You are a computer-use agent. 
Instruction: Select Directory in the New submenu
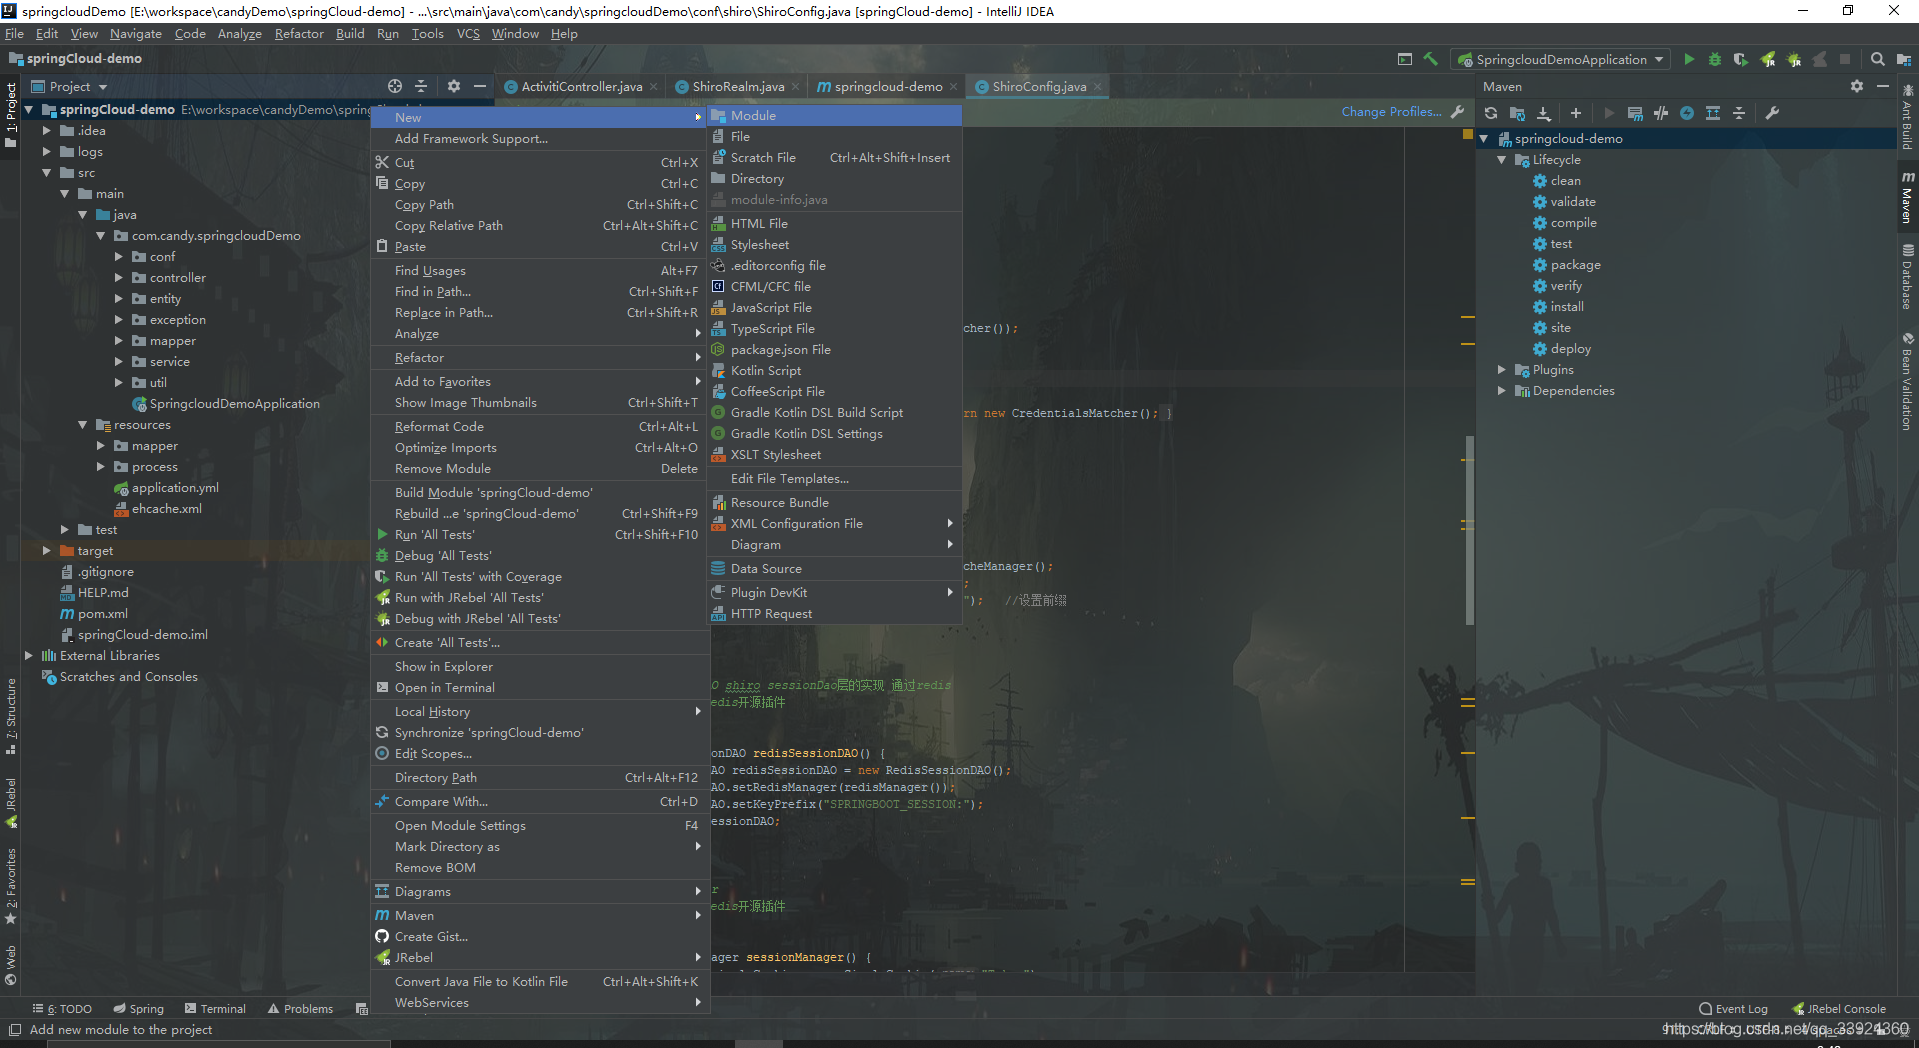(834, 179)
